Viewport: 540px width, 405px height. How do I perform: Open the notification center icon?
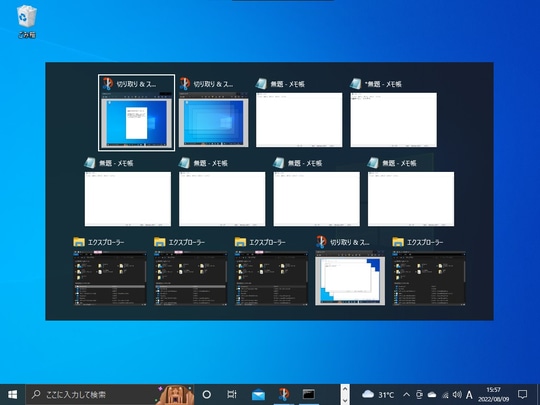[522, 394]
